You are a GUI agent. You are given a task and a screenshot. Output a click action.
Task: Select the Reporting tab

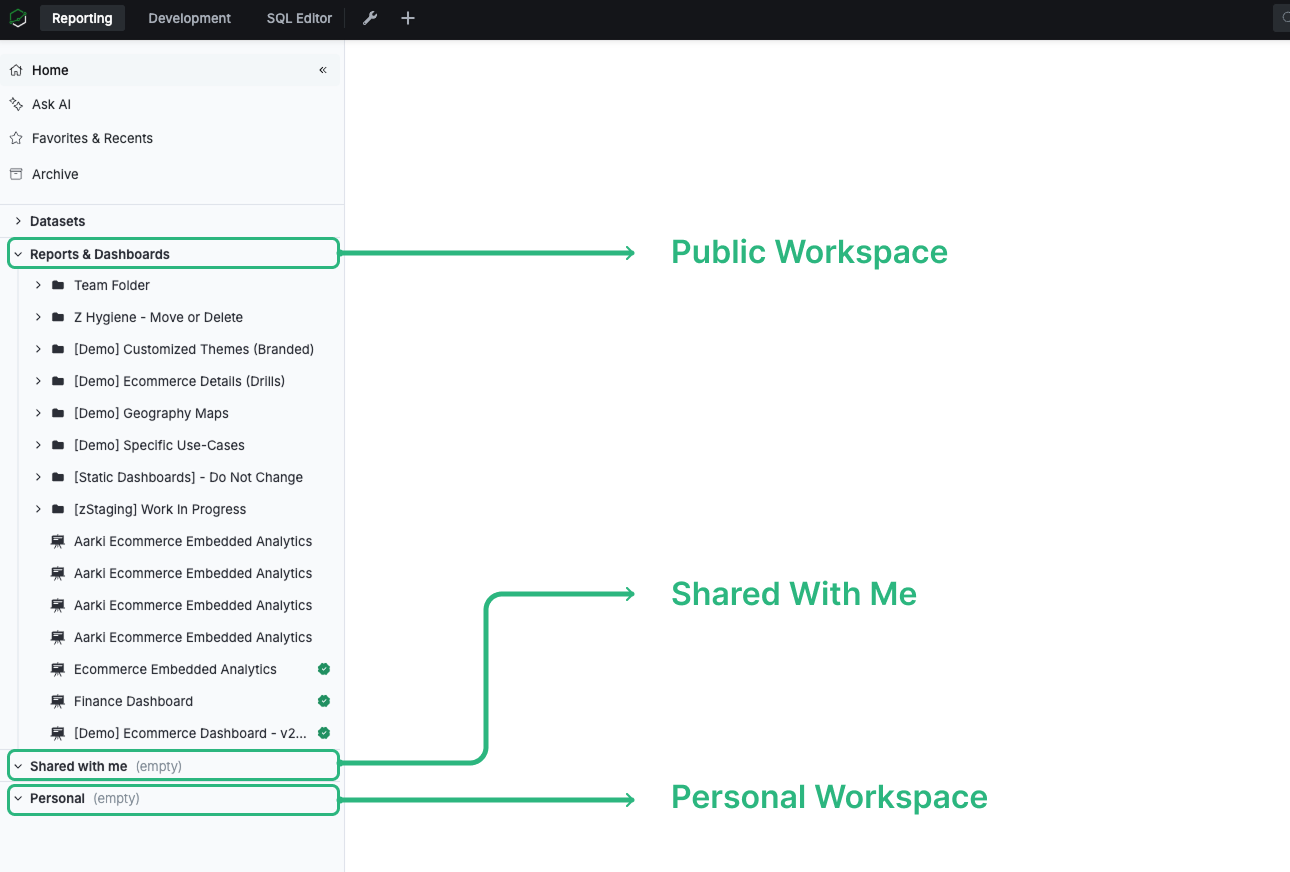[82, 17]
